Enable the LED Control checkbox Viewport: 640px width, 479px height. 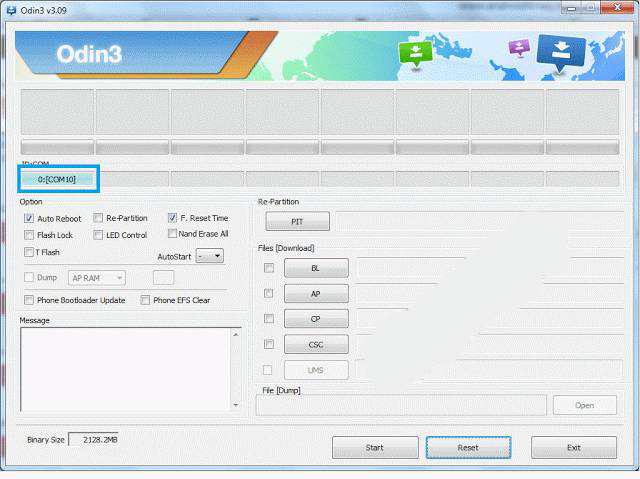(x=98, y=235)
